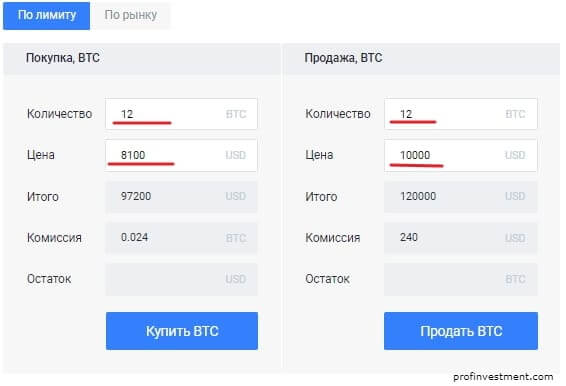Screen dimensions: 566x386
Task: Click the Продать BTC button
Action: click(x=461, y=331)
